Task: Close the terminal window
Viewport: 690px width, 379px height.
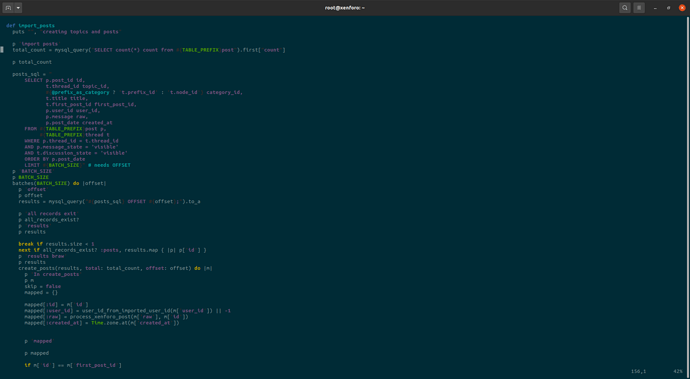Action: (x=682, y=7)
